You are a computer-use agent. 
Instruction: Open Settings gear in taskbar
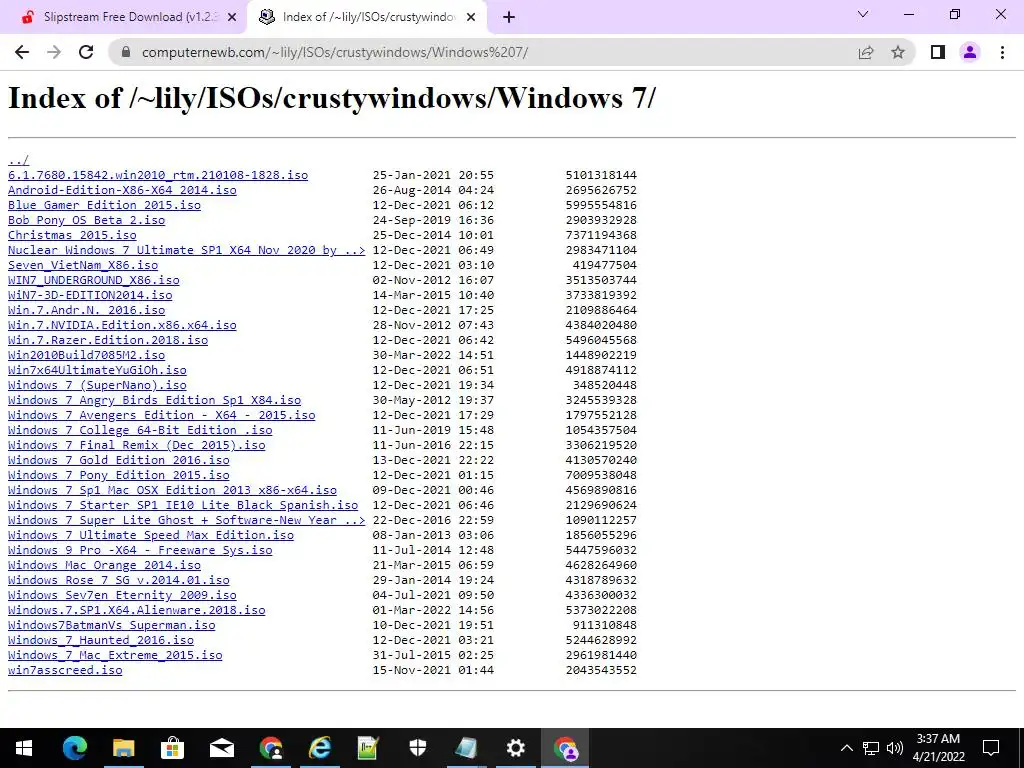515,748
